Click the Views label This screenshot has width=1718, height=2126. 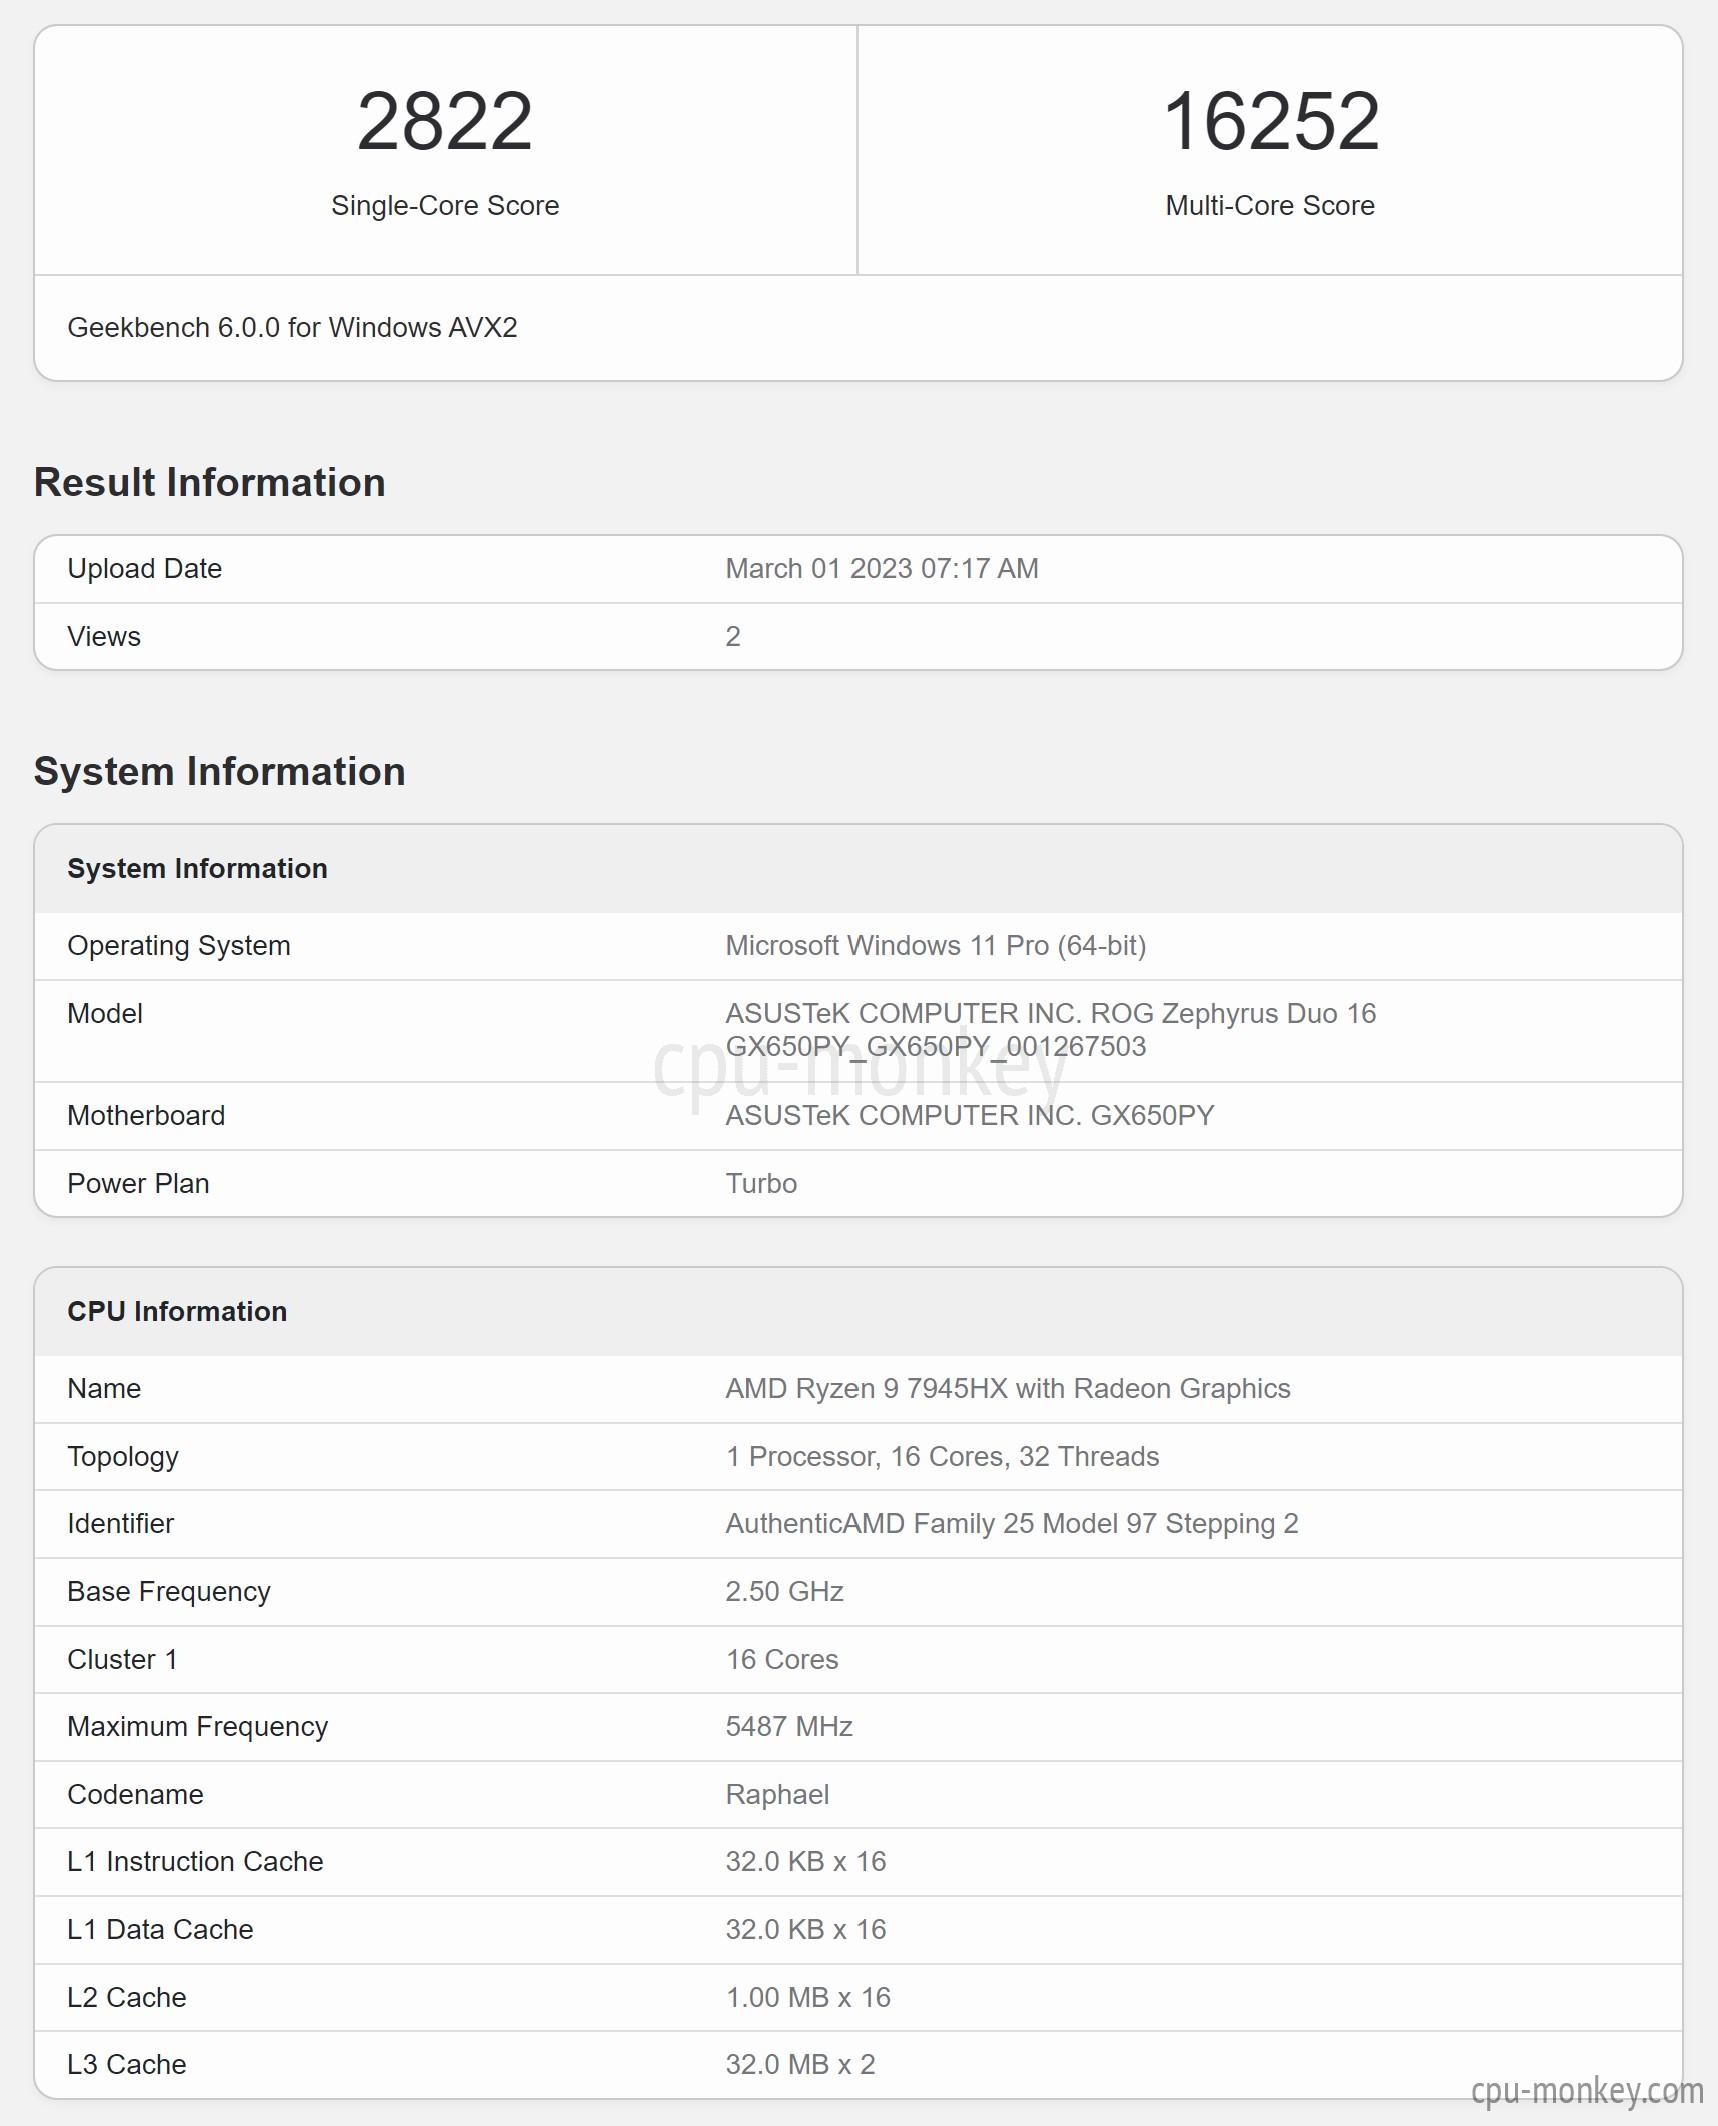point(104,637)
